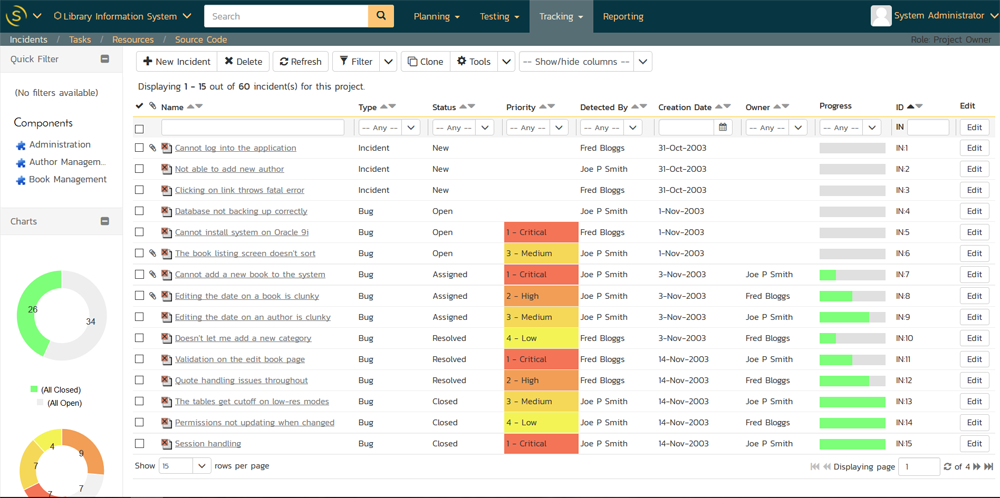Tick the checkbox for 'Database not backing up correctly'
The image size is (1000, 498).
(x=139, y=211)
